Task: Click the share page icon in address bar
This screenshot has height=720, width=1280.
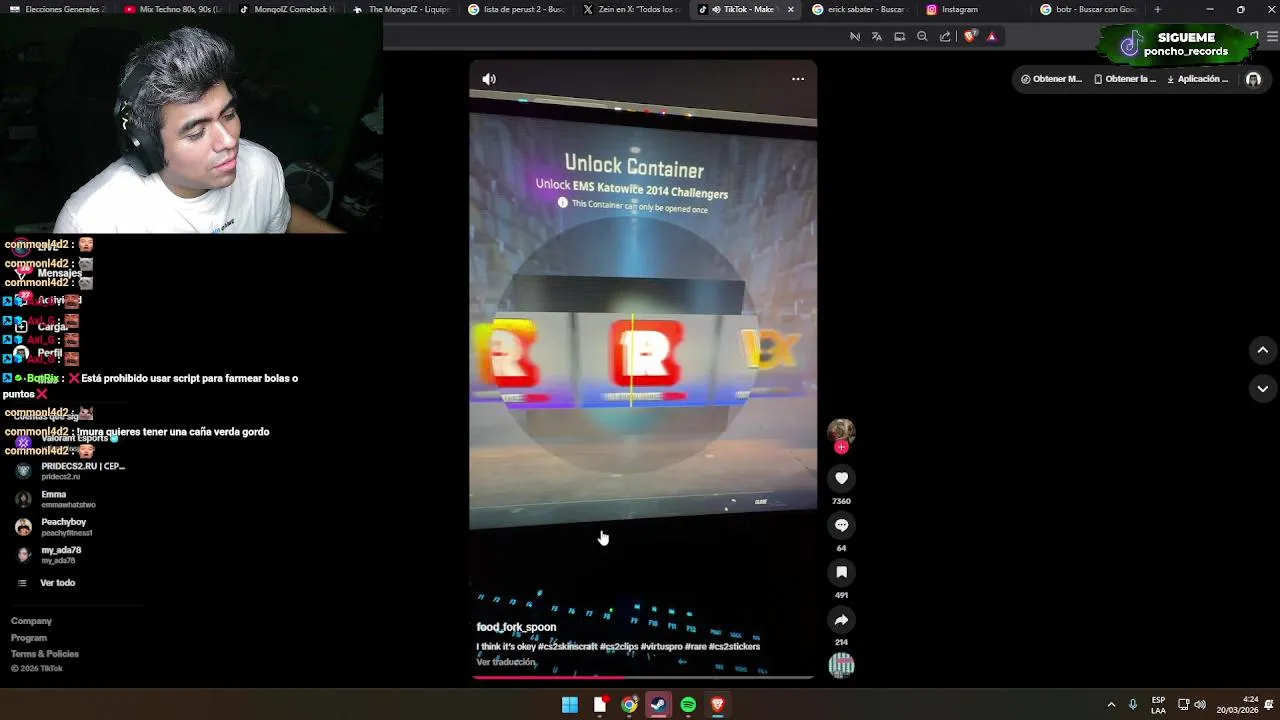Action: click(x=945, y=36)
